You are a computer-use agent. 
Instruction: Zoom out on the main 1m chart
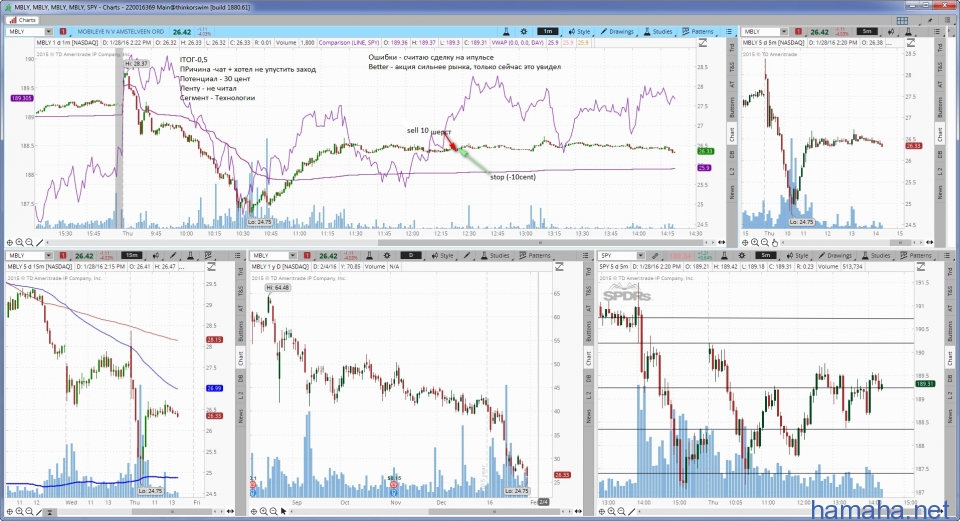pos(29,242)
